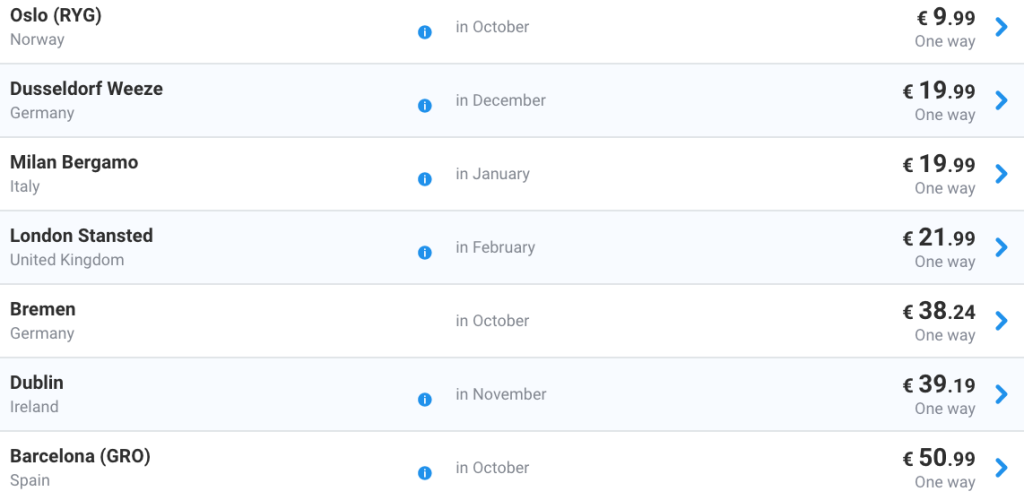Open the Barcelona (GRO) fare chevron
This screenshot has height=500, width=1024.
(x=1001, y=468)
